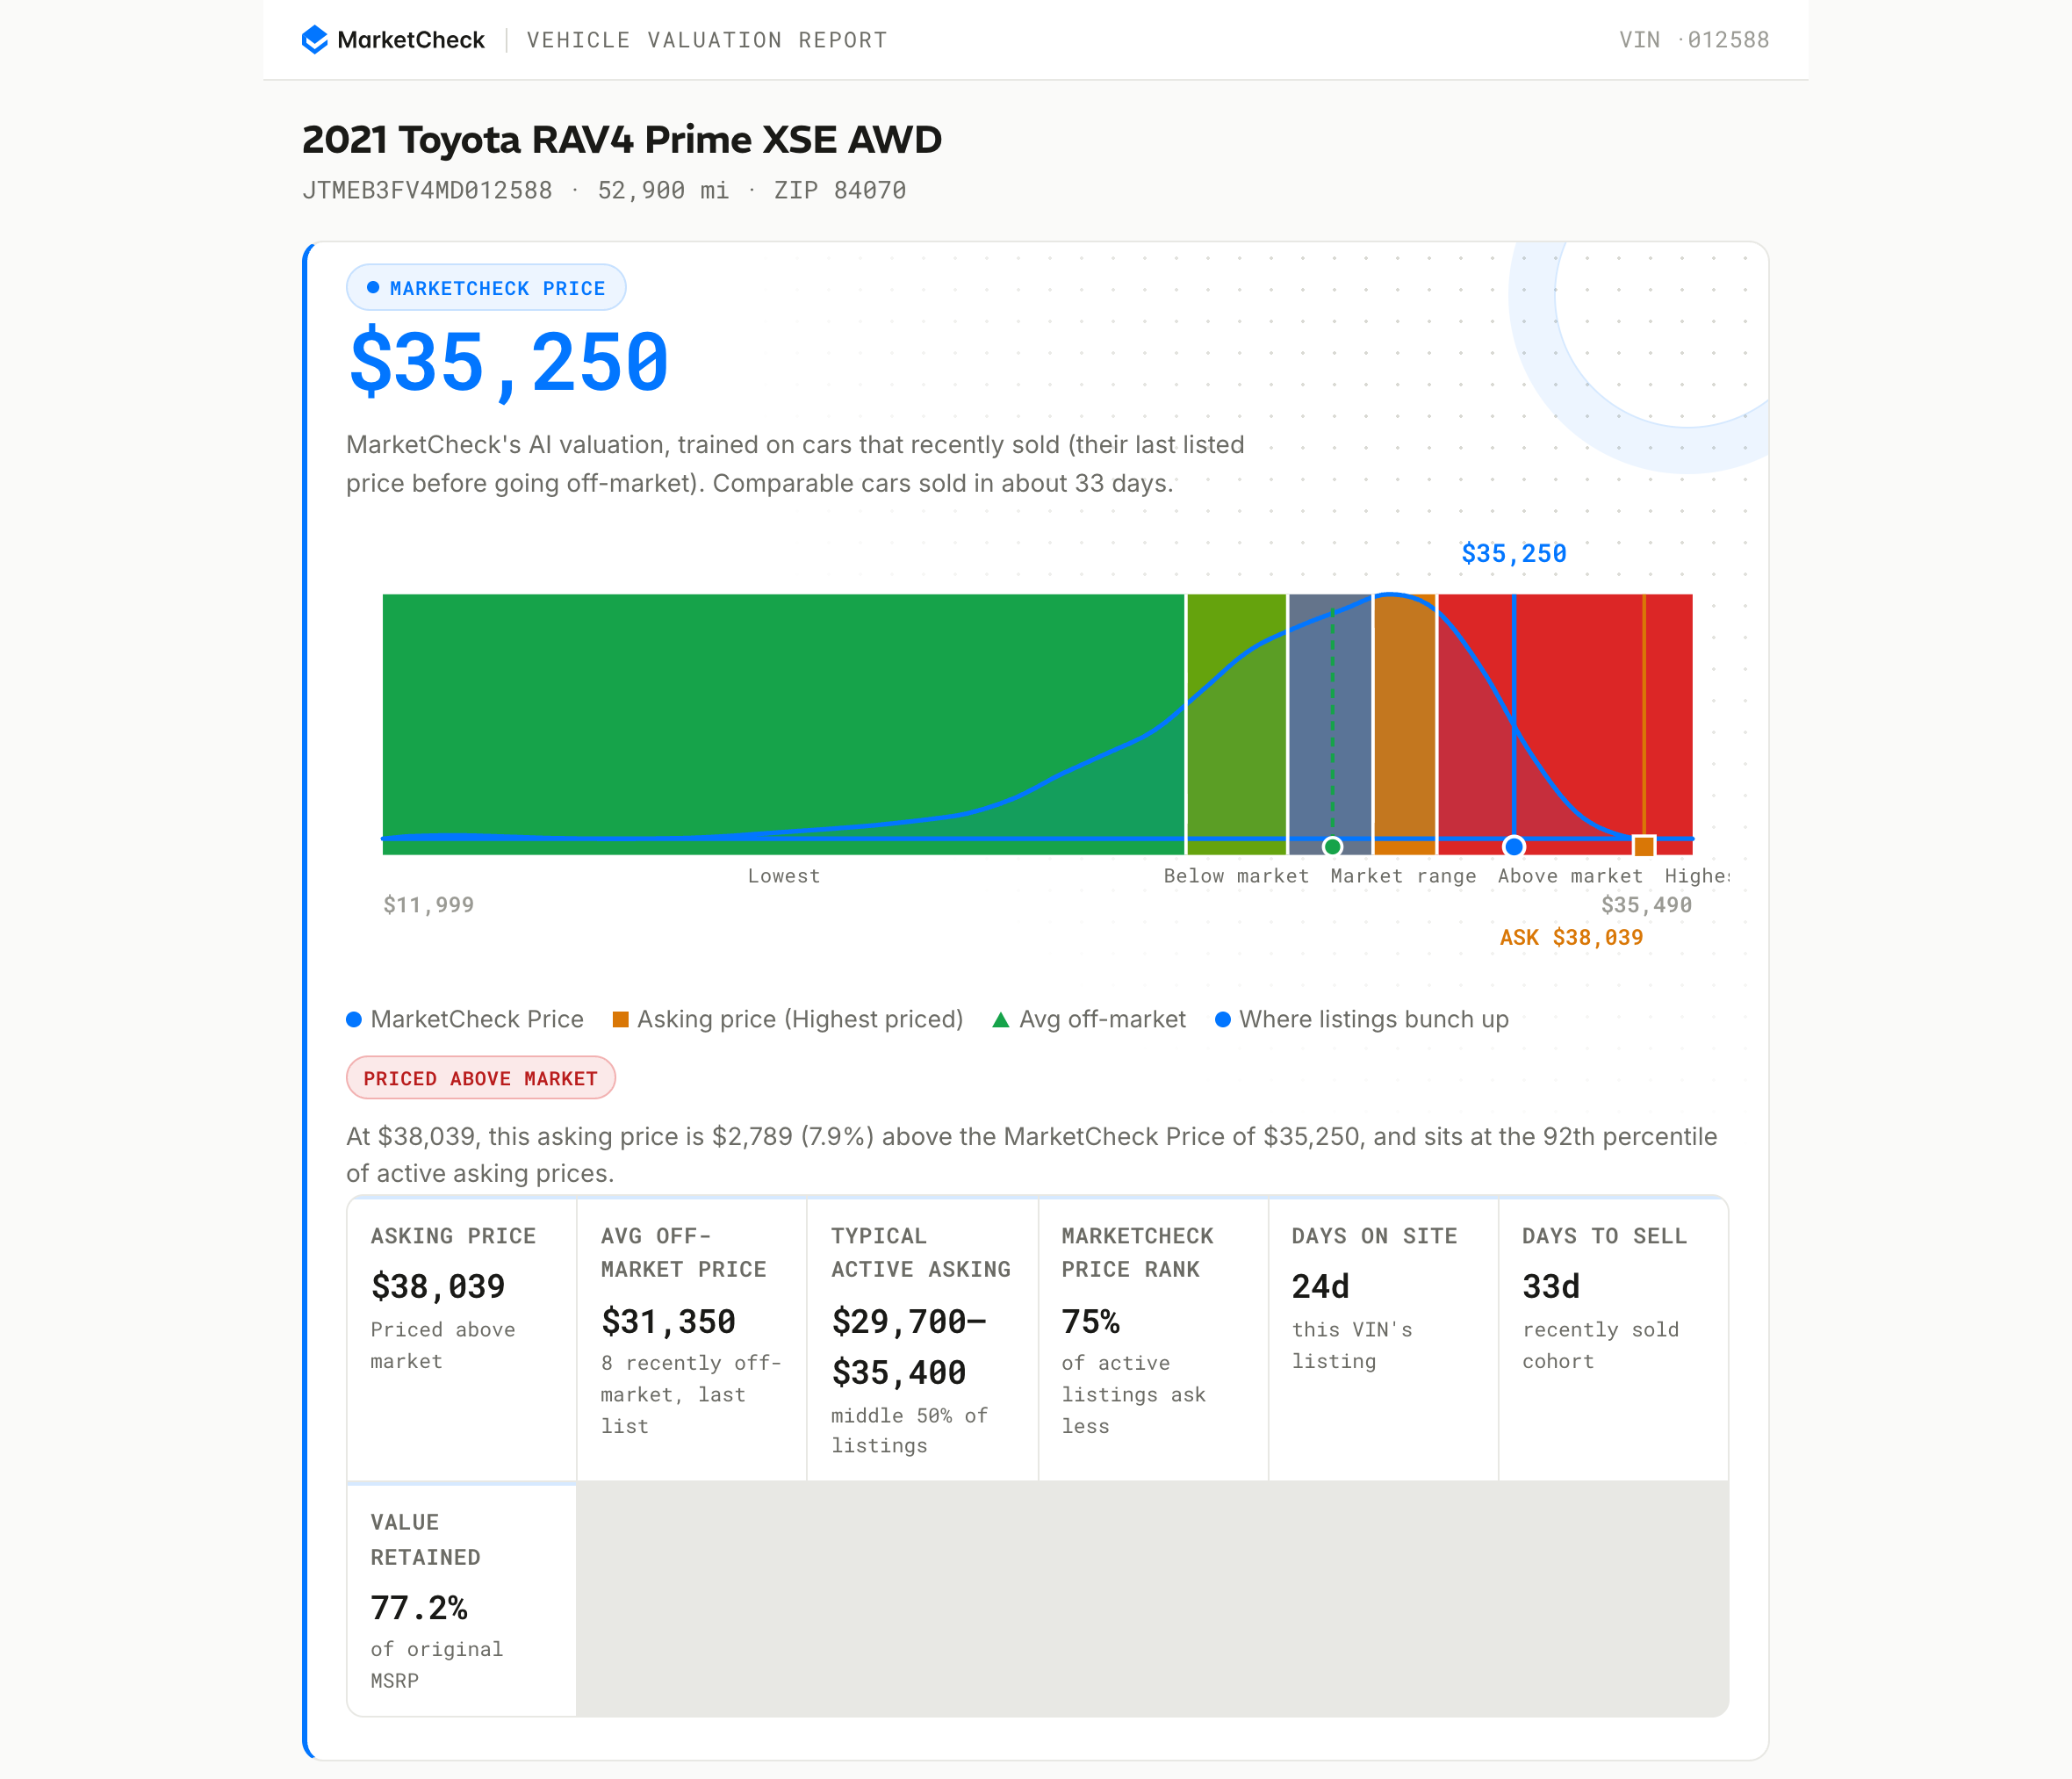Click the $35,250 label above the chart
The height and width of the screenshot is (1779, 2072).
(1514, 553)
